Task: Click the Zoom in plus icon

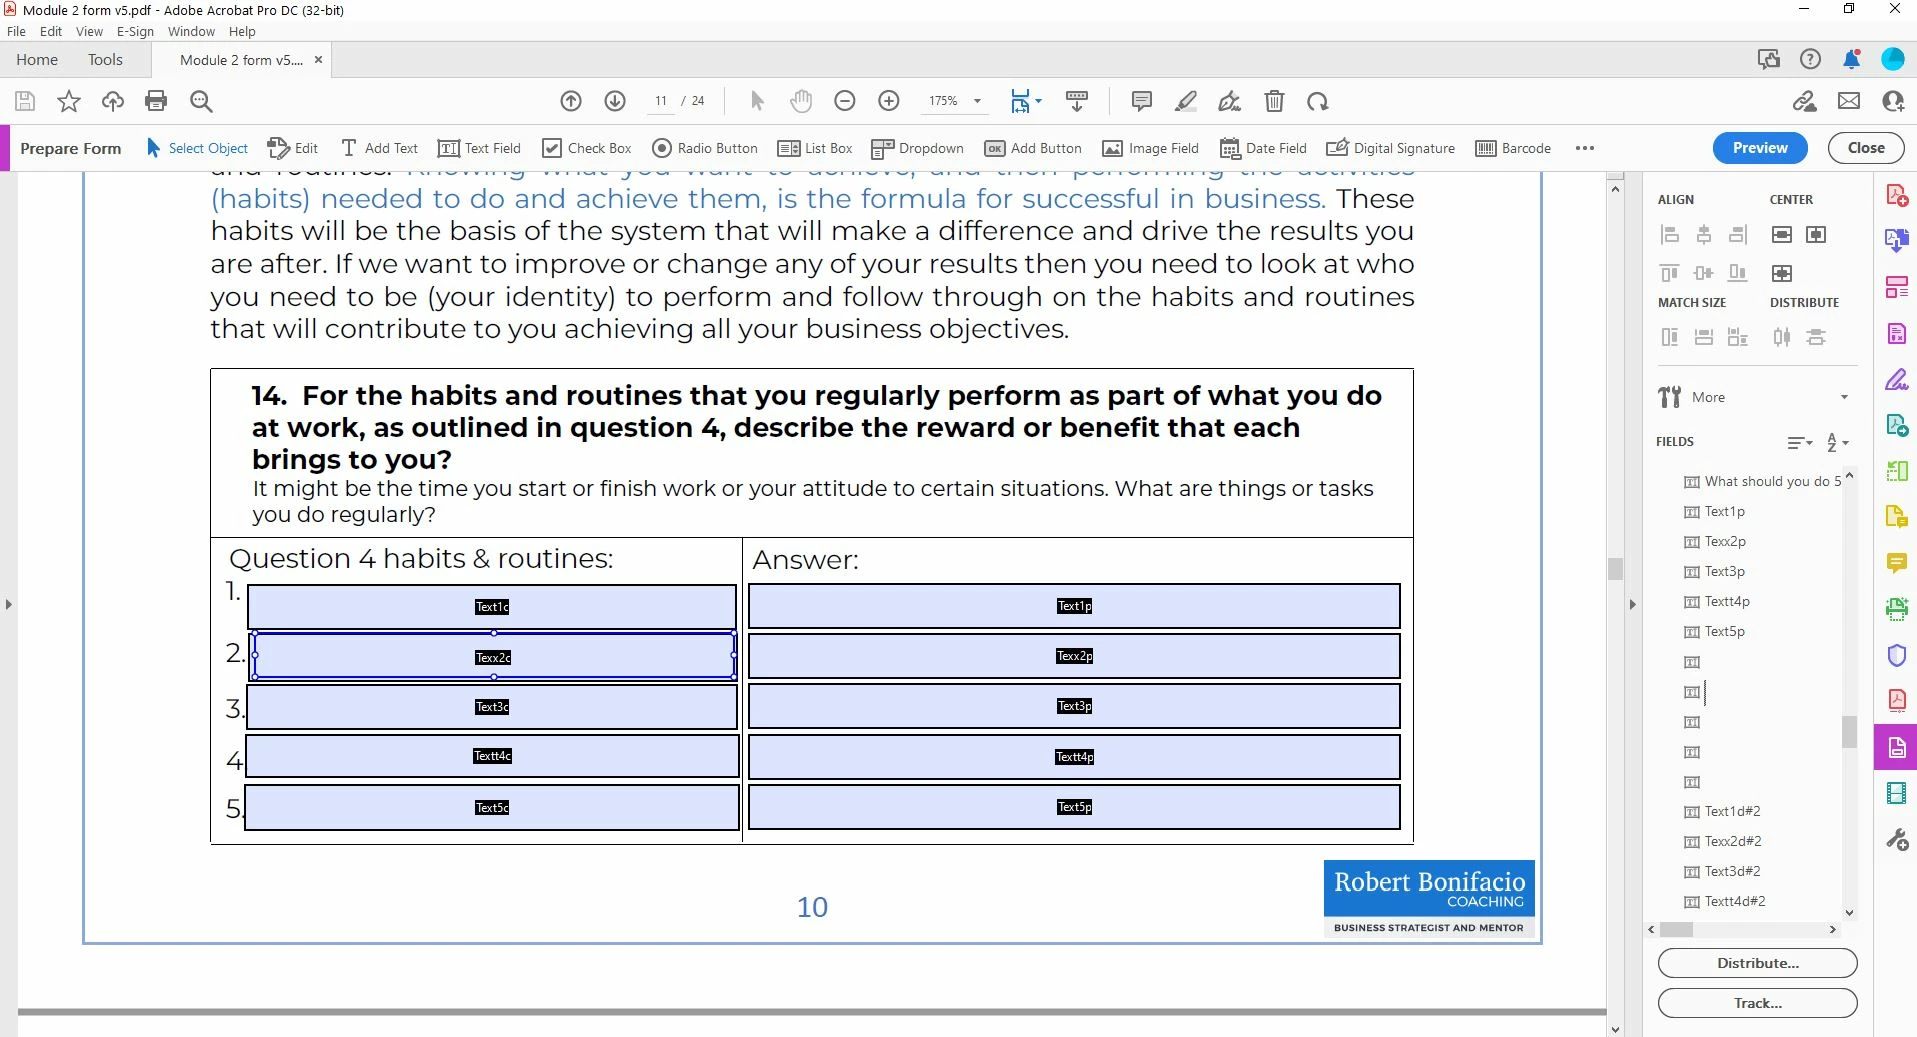Action: pos(889,101)
